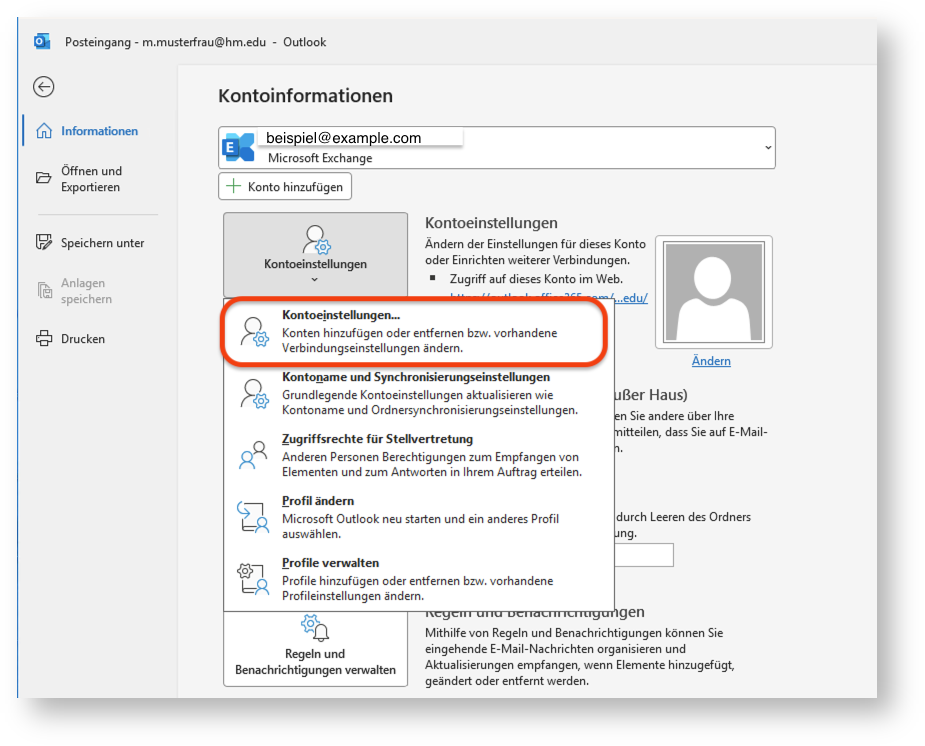The image size is (925, 746).
Task: Click the plus icon on Konto hinzufügen
Action: point(234,186)
